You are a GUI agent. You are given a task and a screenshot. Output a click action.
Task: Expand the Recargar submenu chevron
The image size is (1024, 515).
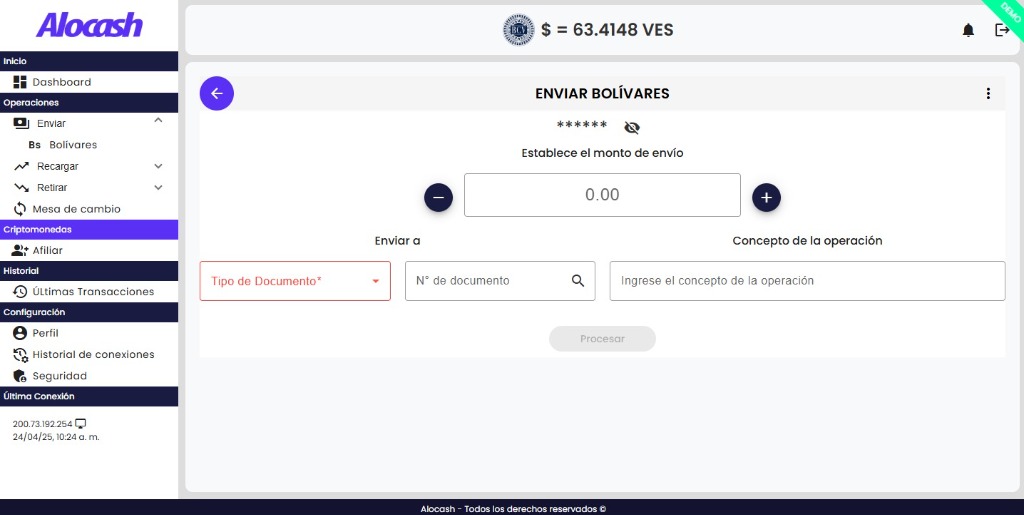(158, 166)
